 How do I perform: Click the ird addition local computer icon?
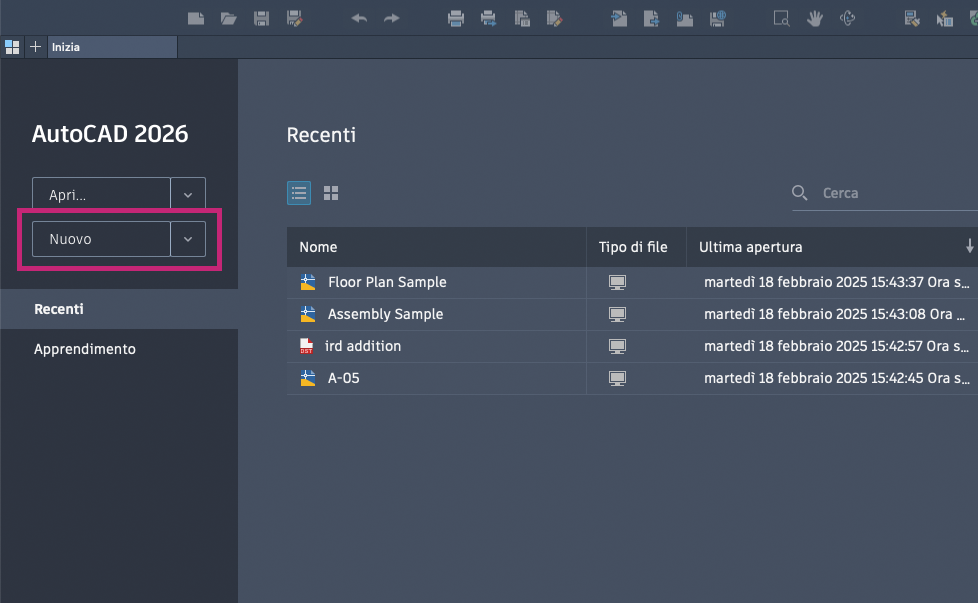point(617,346)
